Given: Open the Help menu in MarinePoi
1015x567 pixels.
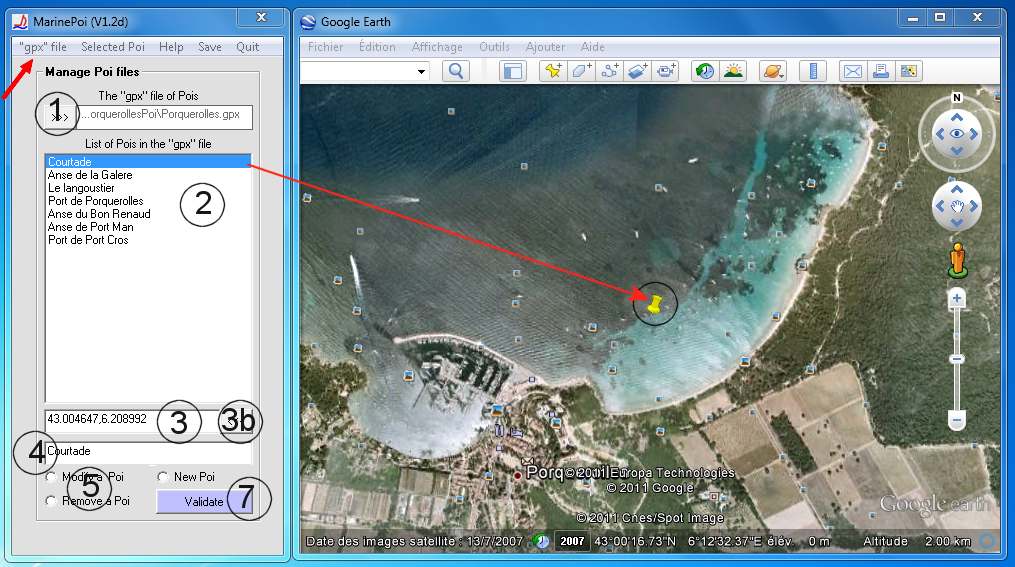Looking at the screenshot, I should [171, 47].
